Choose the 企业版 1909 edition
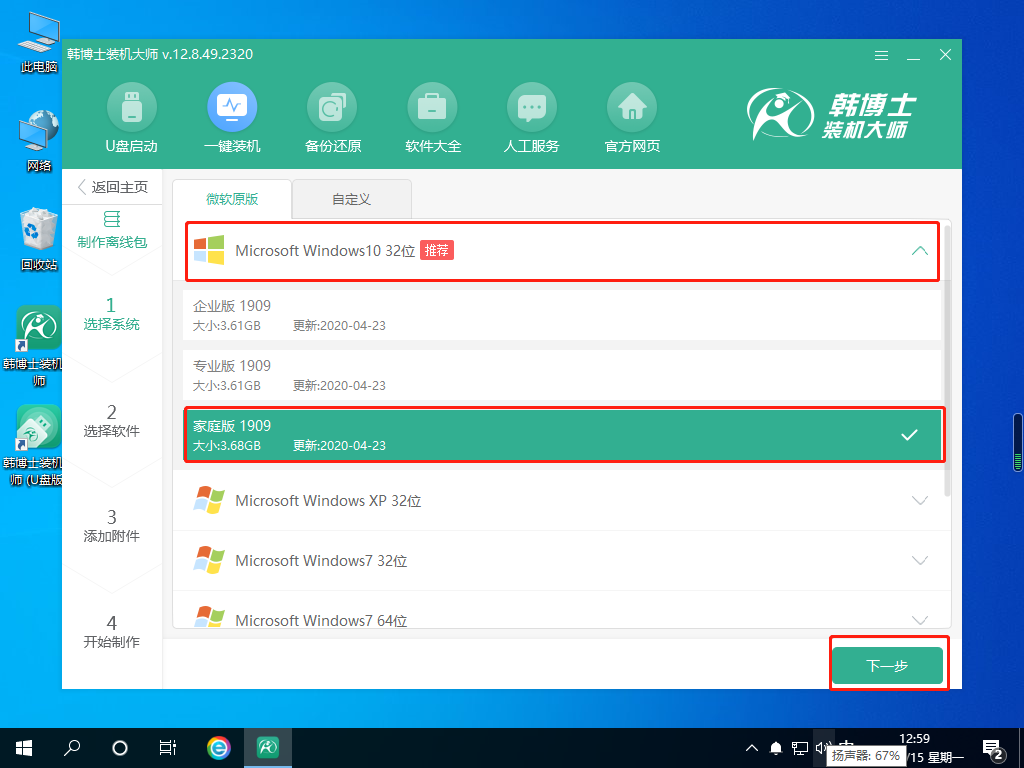Image resolution: width=1024 pixels, height=768 pixels. click(563, 315)
